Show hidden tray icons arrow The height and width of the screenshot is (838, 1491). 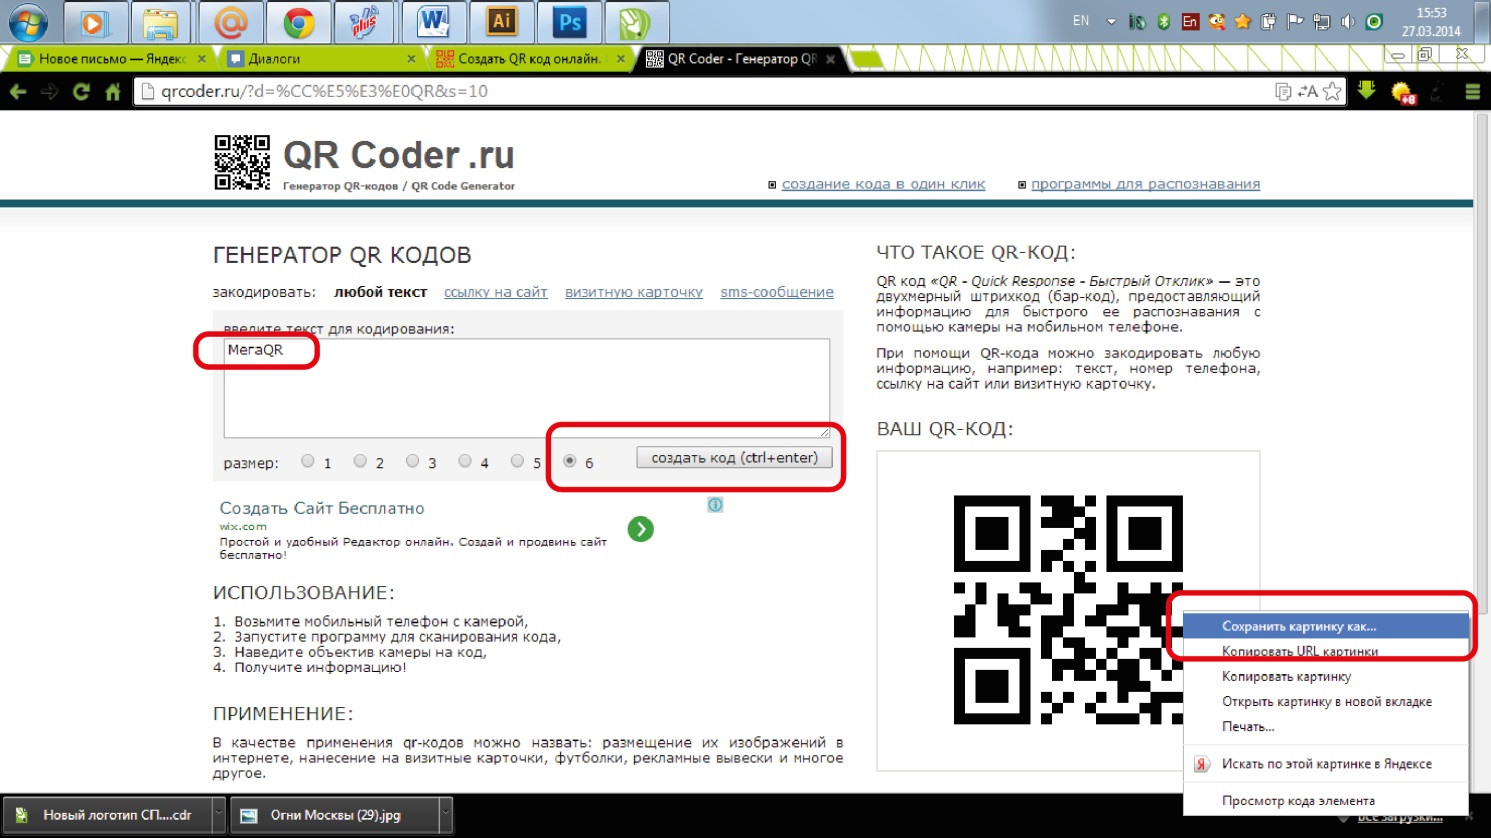coord(1111,21)
